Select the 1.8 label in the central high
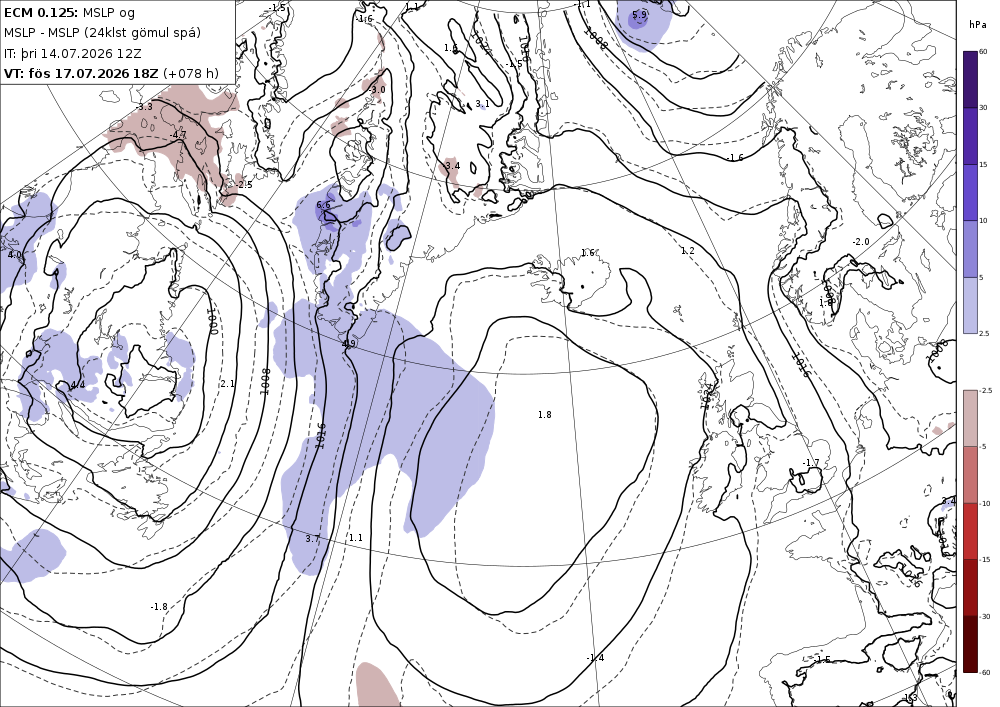This screenshot has width=1000, height=707. (x=545, y=414)
